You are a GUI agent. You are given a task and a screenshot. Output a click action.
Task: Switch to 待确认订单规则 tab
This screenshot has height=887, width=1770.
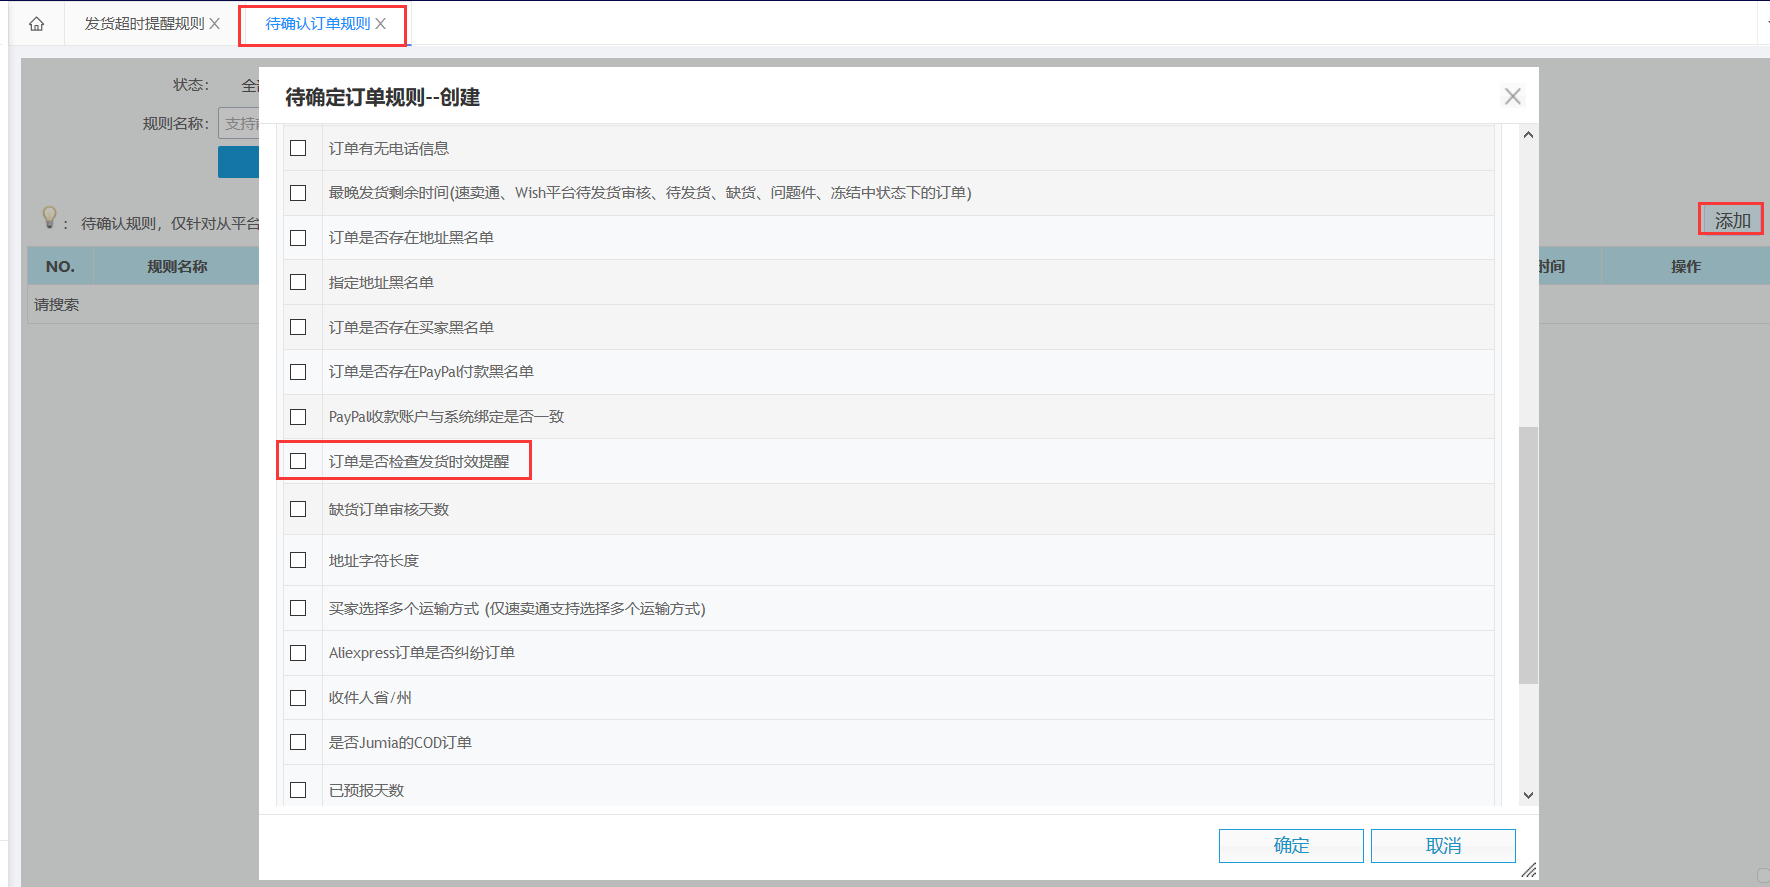pyautogui.click(x=317, y=24)
